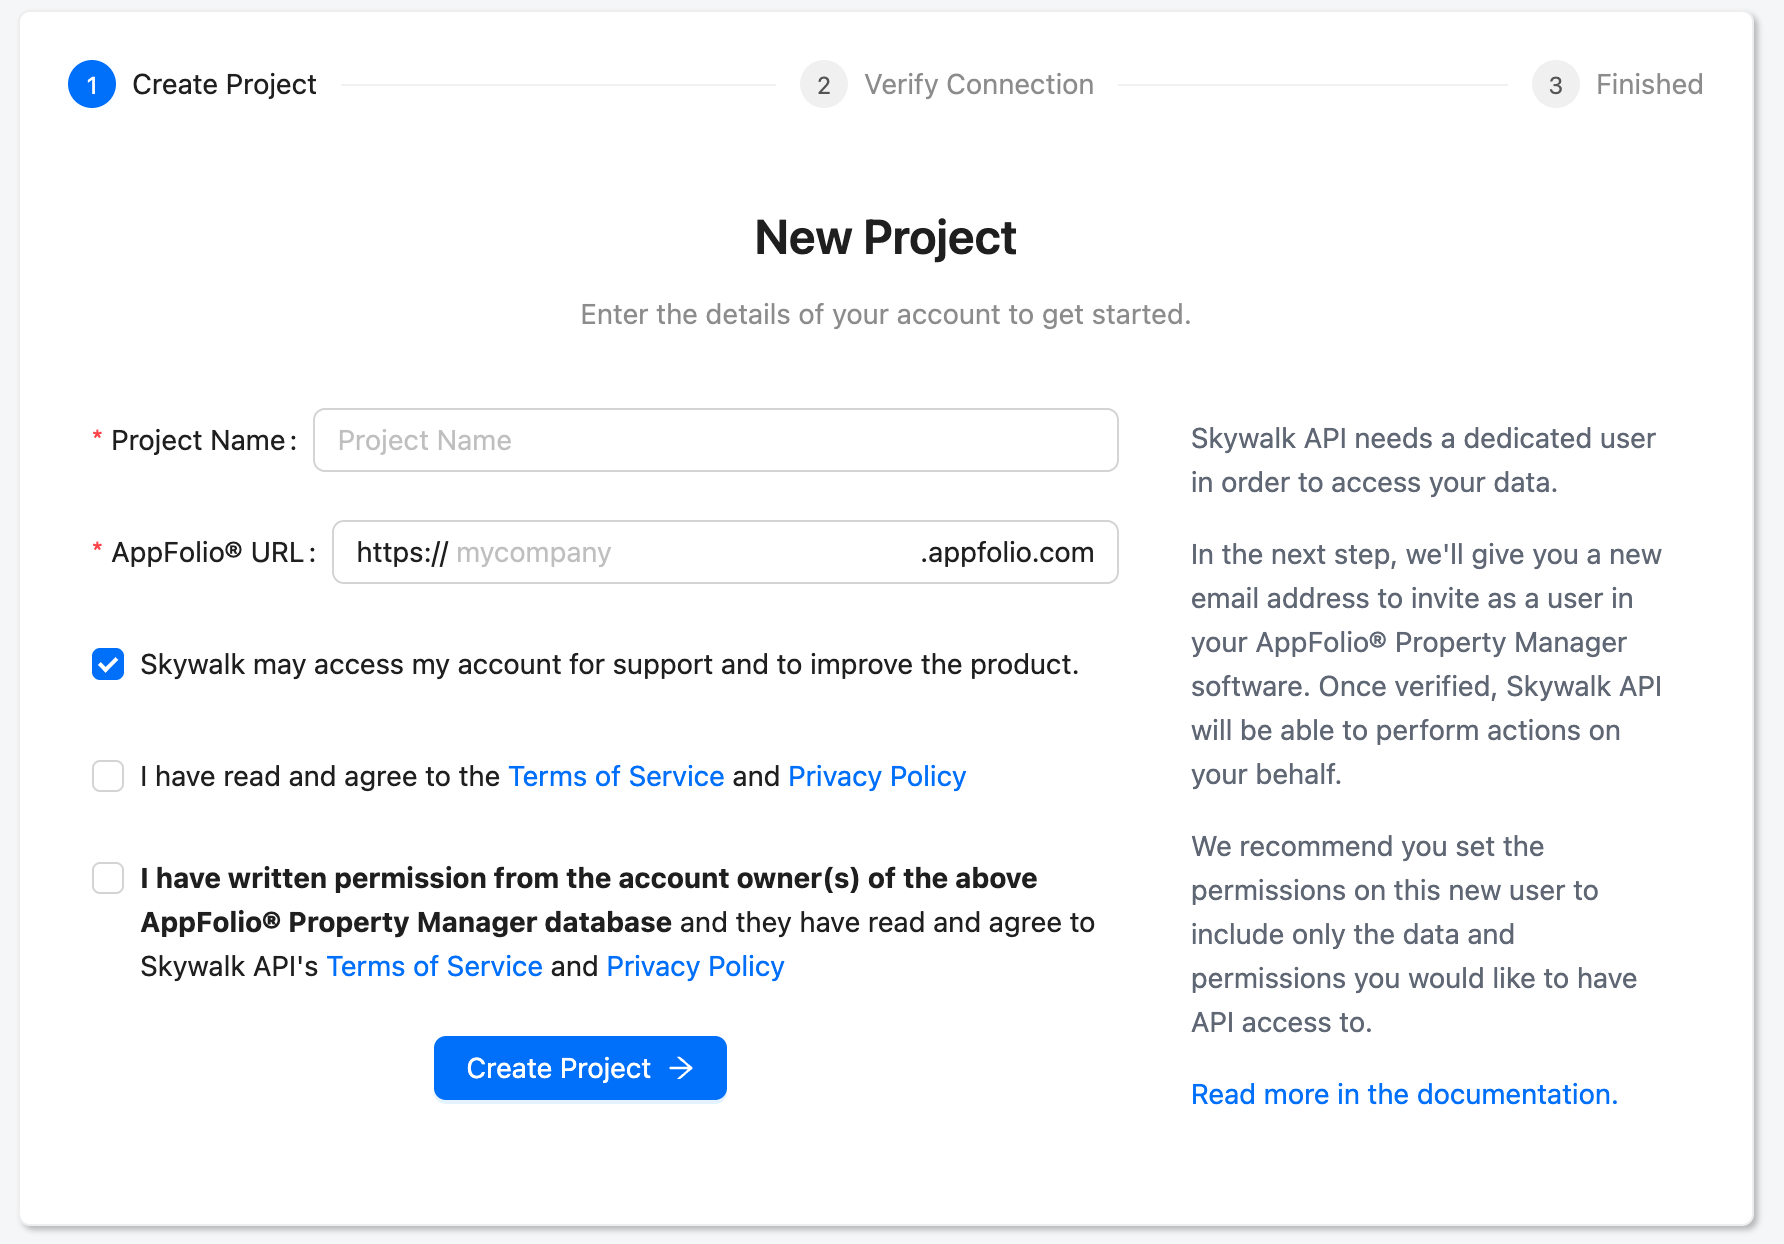The image size is (1784, 1244).
Task: Open Skywalk API's Privacy Policy link
Action: pyautogui.click(x=695, y=966)
